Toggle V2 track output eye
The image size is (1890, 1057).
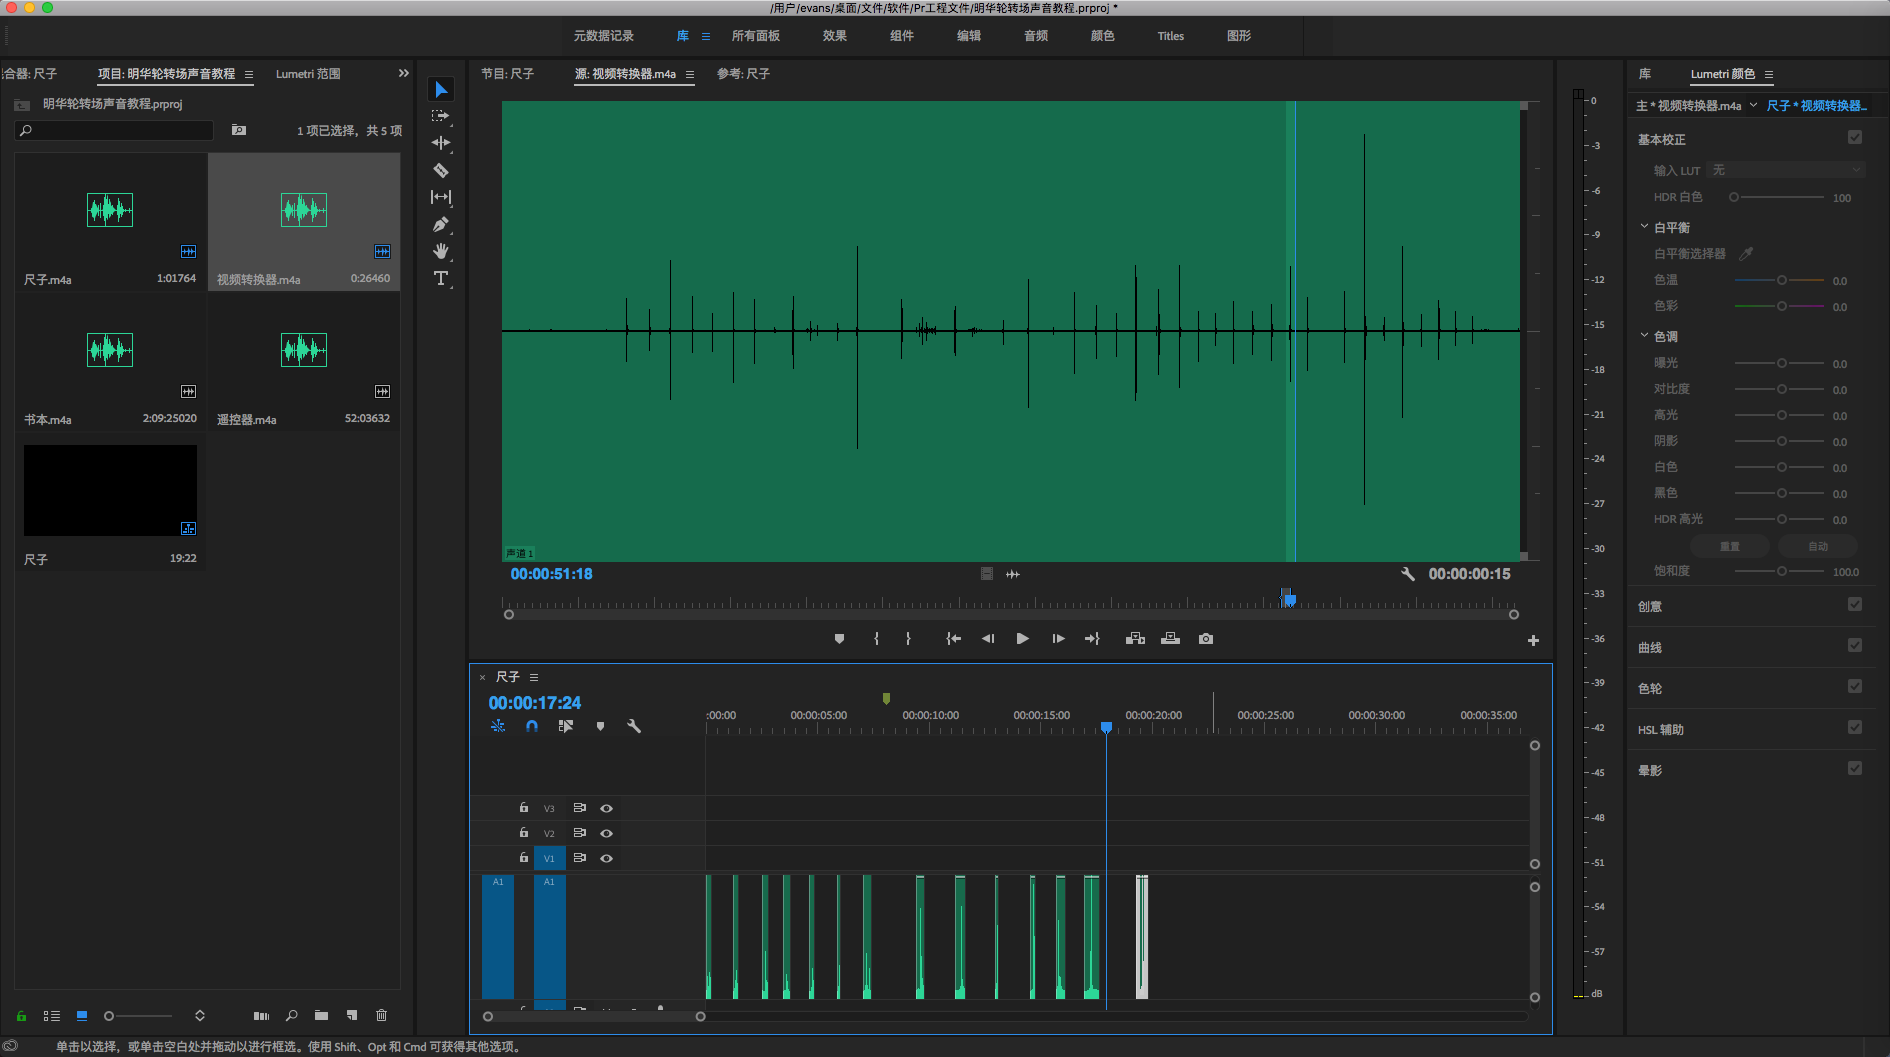click(606, 833)
